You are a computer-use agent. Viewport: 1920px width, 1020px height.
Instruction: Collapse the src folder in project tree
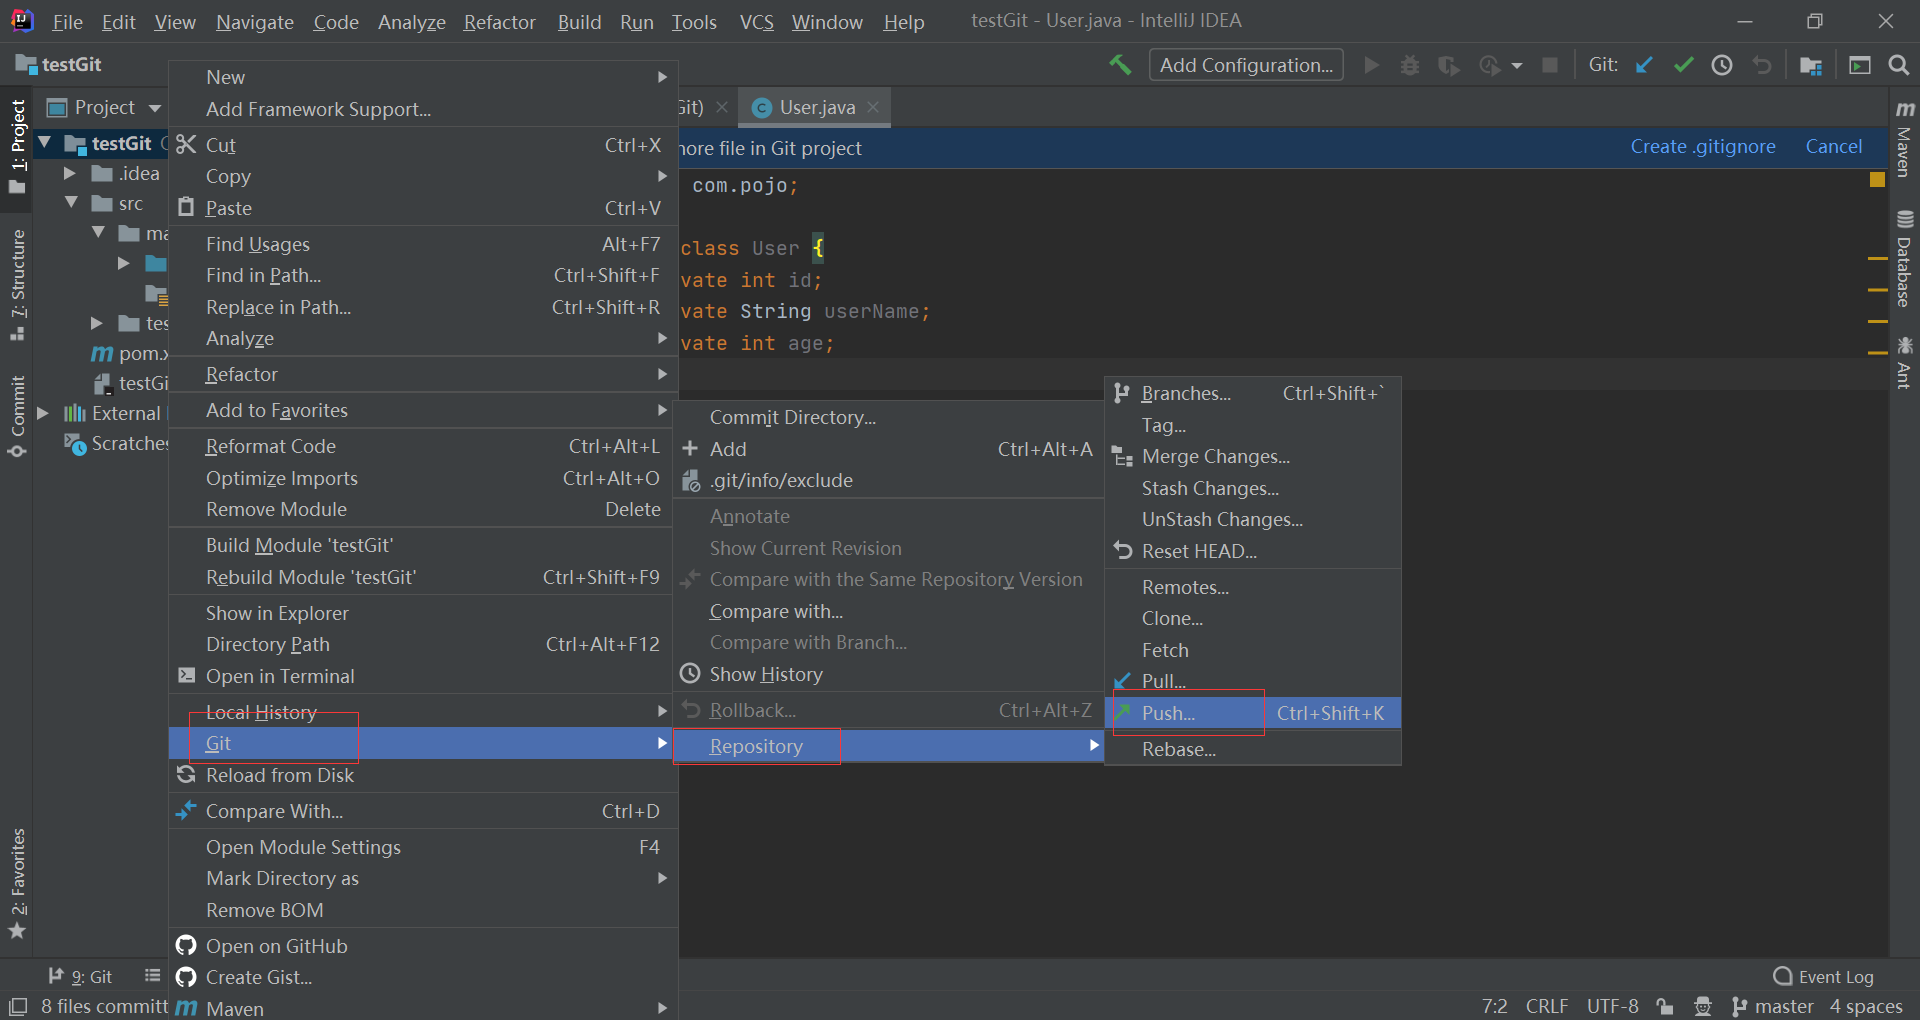coord(71,203)
